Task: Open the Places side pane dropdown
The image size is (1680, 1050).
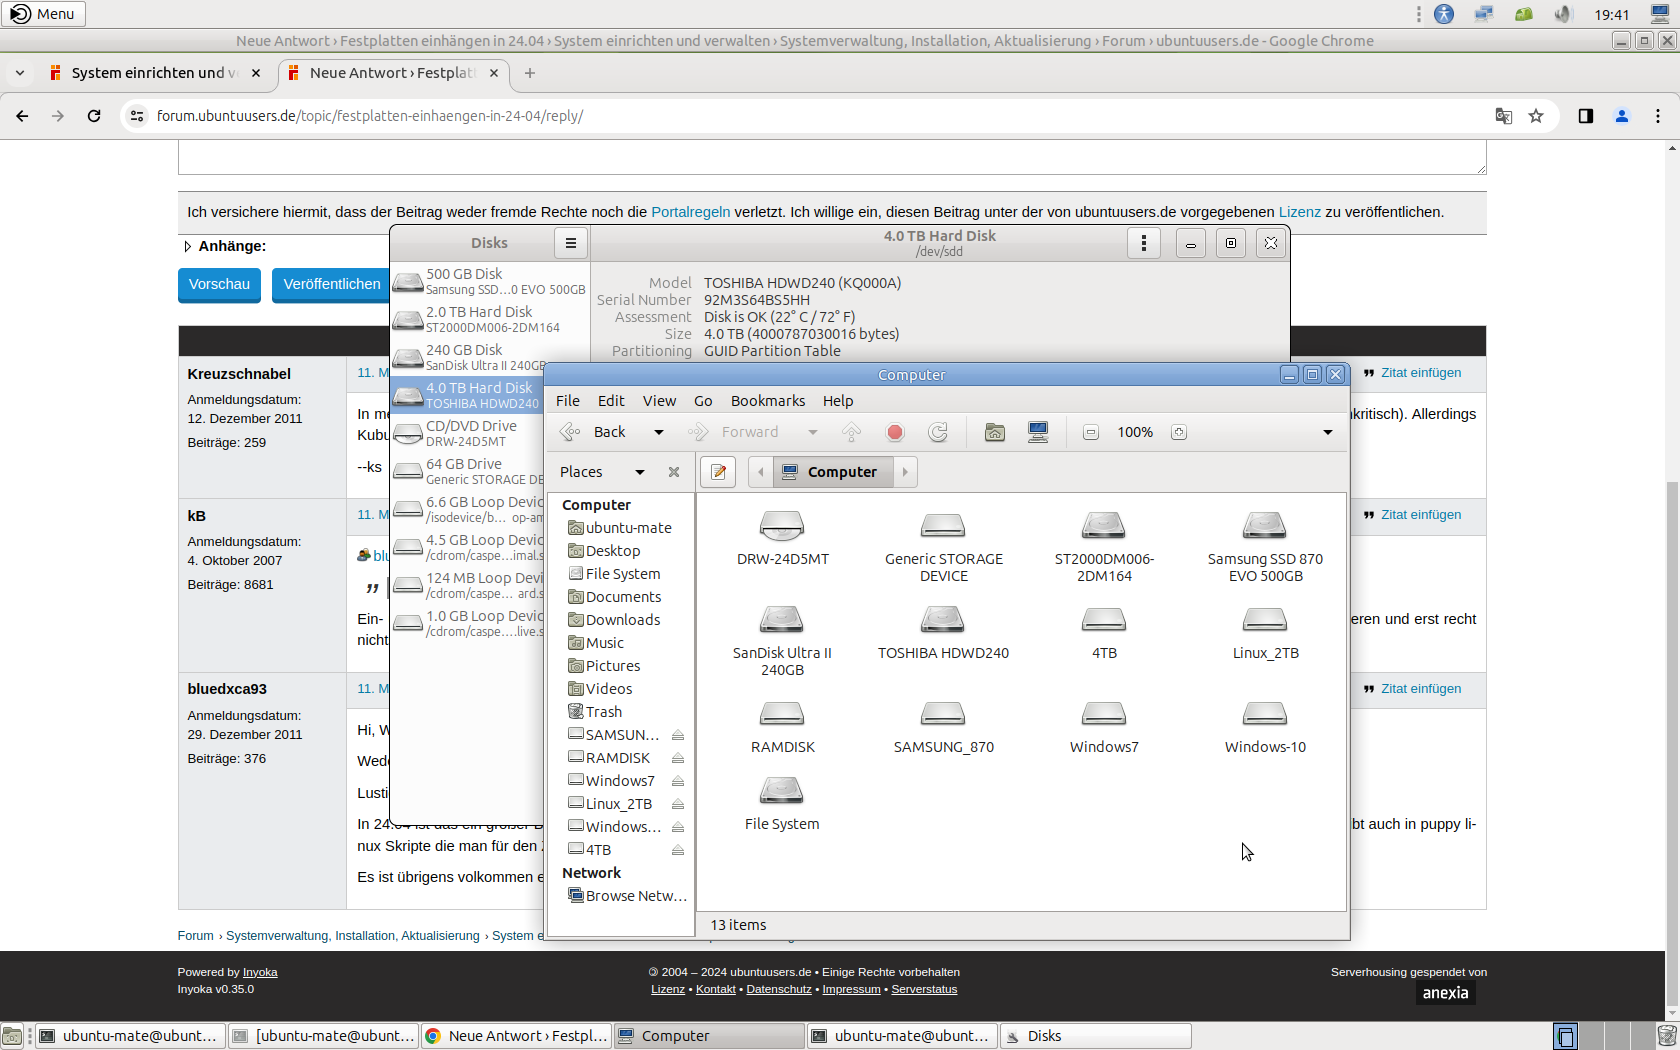Action: pos(640,472)
